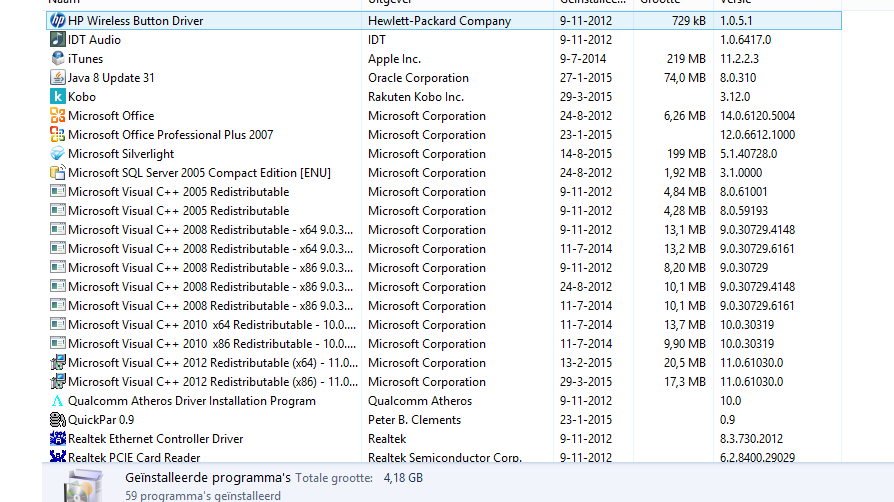Click the icon of Visual C++ 2008 x64 dated 11-7-2014
Screen dimensions: 894x502
pyautogui.click(x=58, y=249)
